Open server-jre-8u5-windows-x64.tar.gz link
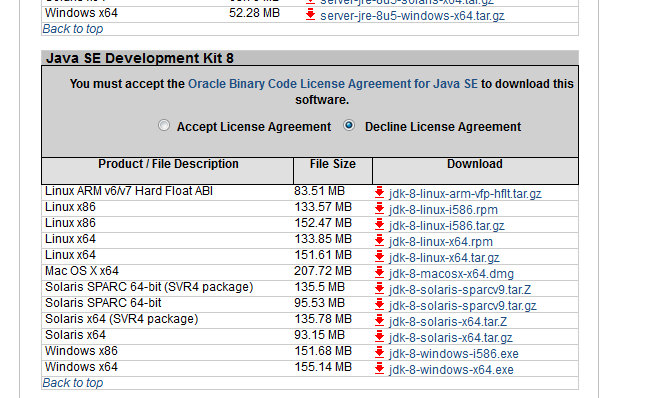Image resolution: width=658 pixels, height=398 pixels. [x=412, y=16]
